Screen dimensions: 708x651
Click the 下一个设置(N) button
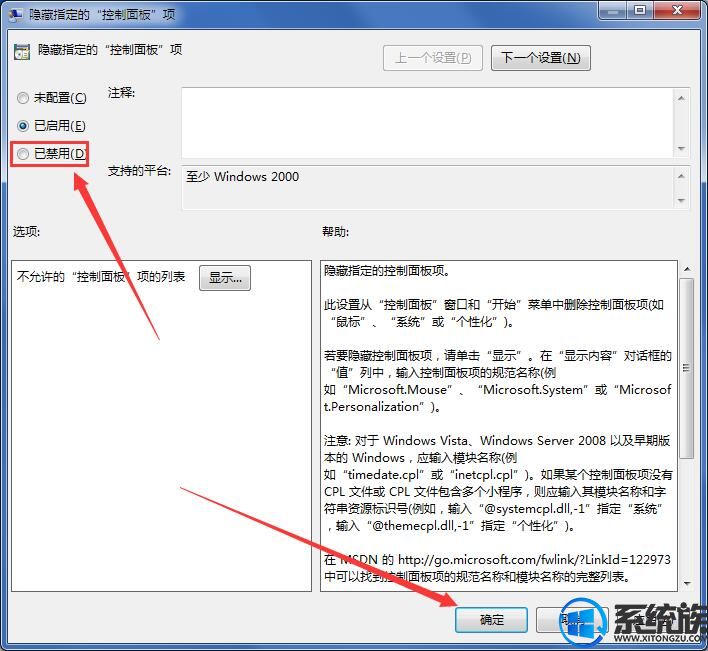point(540,58)
